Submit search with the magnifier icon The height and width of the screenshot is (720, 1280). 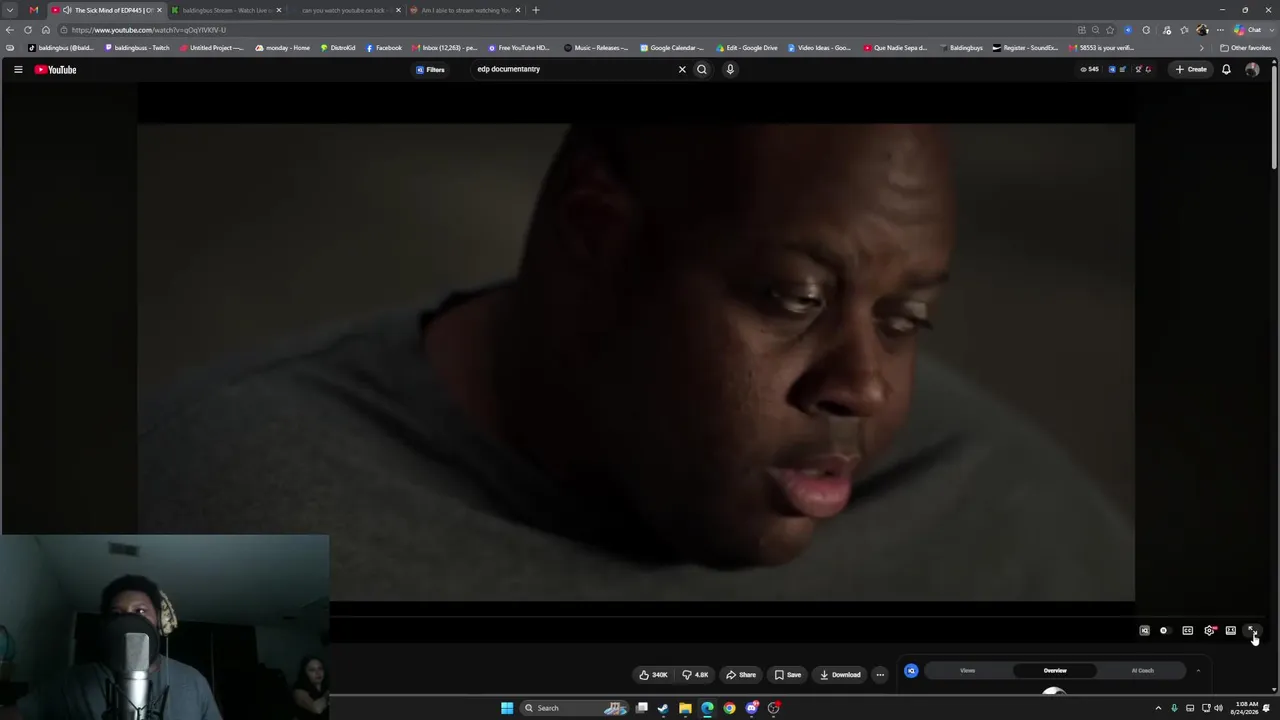(x=702, y=69)
